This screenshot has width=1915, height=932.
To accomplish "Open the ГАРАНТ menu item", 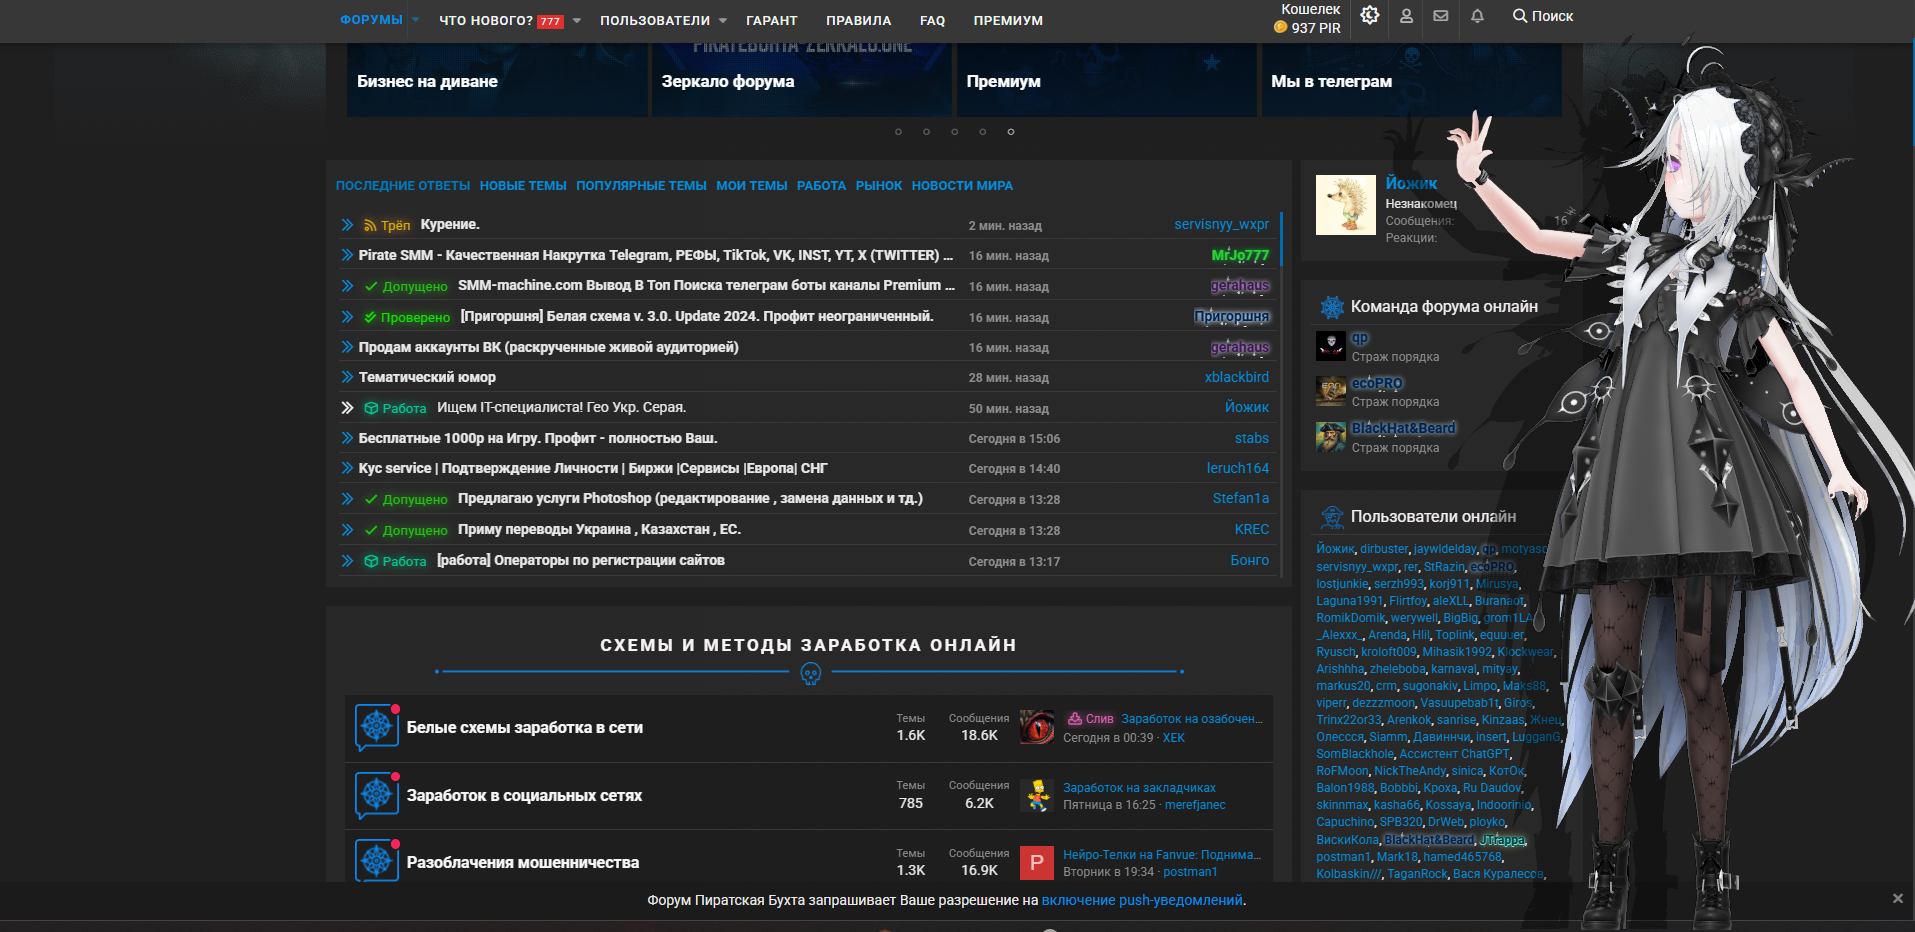I will coord(772,21).
